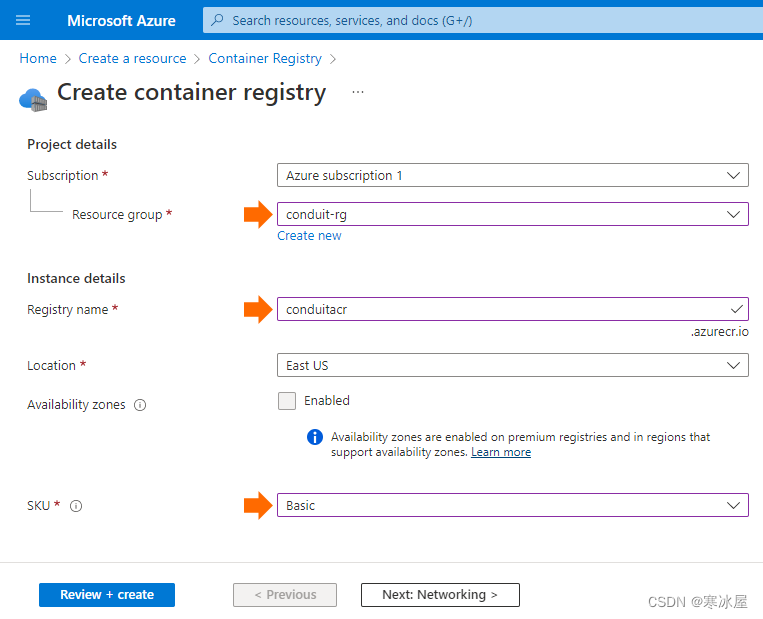Viewport: 763px width, 619px height.
Task: Open the Resource group dropdown
Action: tap(512, 214)
